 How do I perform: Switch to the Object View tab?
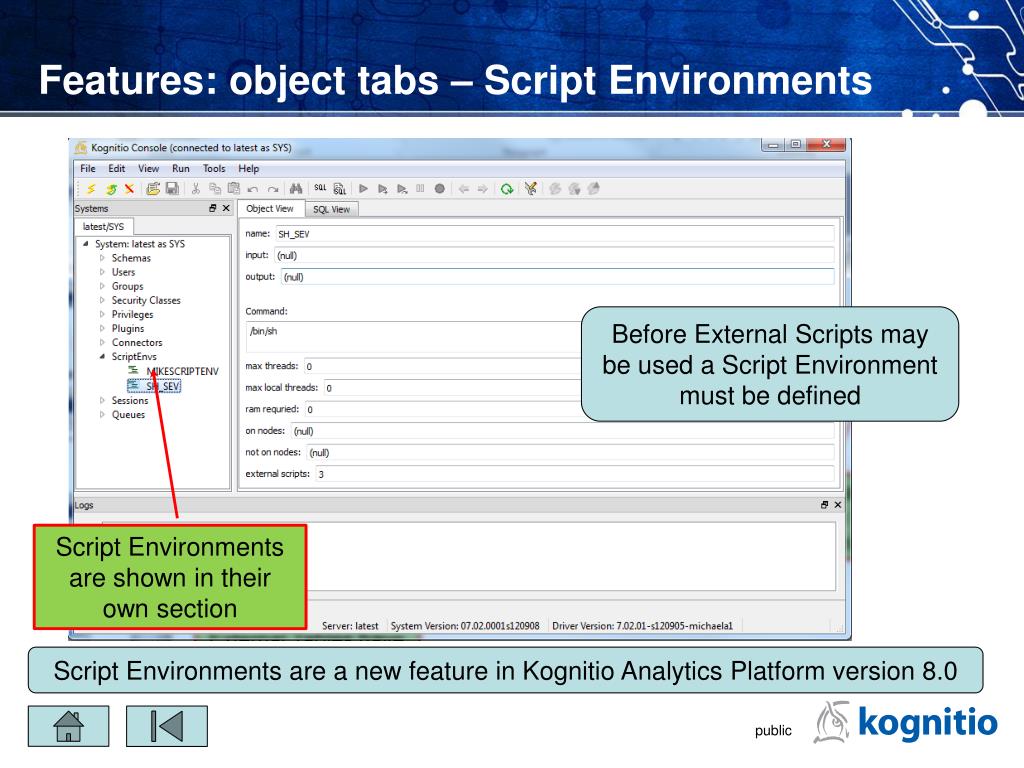270,208
